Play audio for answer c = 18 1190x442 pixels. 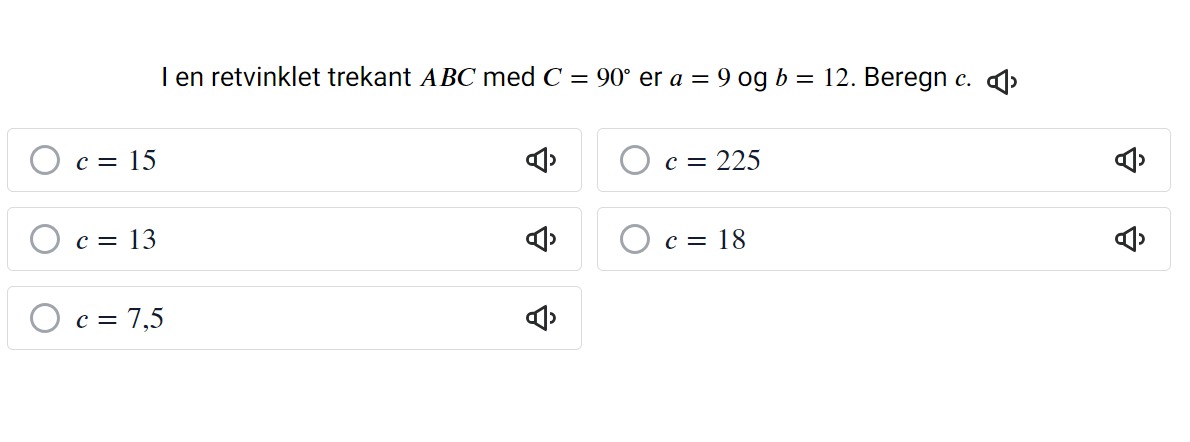[1130, 239]
